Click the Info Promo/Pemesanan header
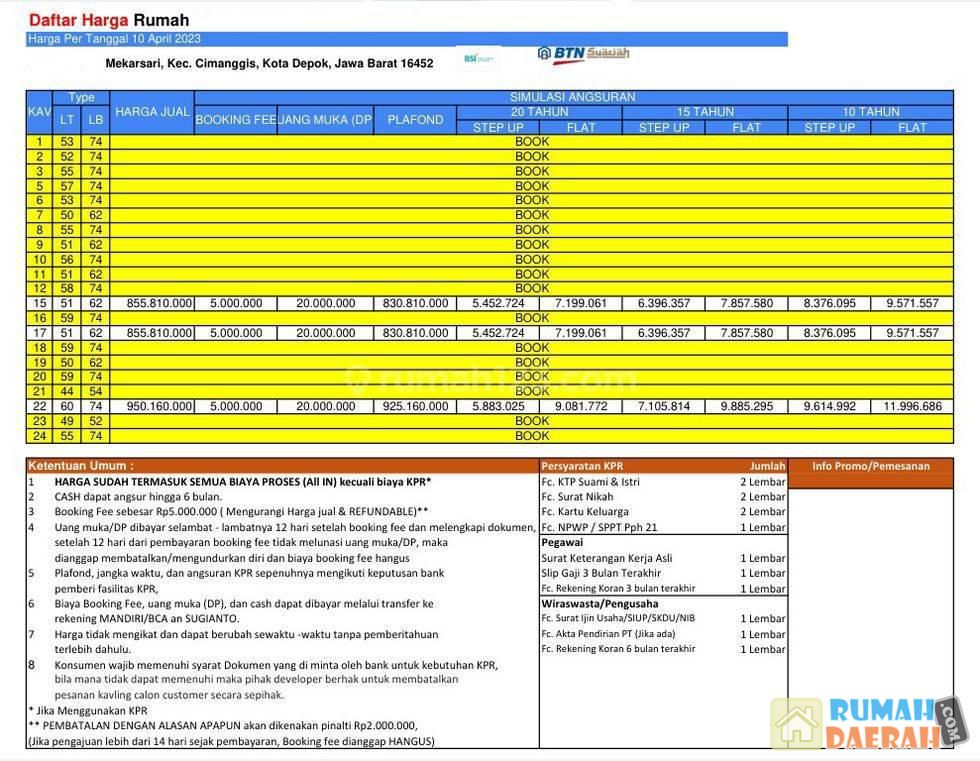 pos(870,466)
